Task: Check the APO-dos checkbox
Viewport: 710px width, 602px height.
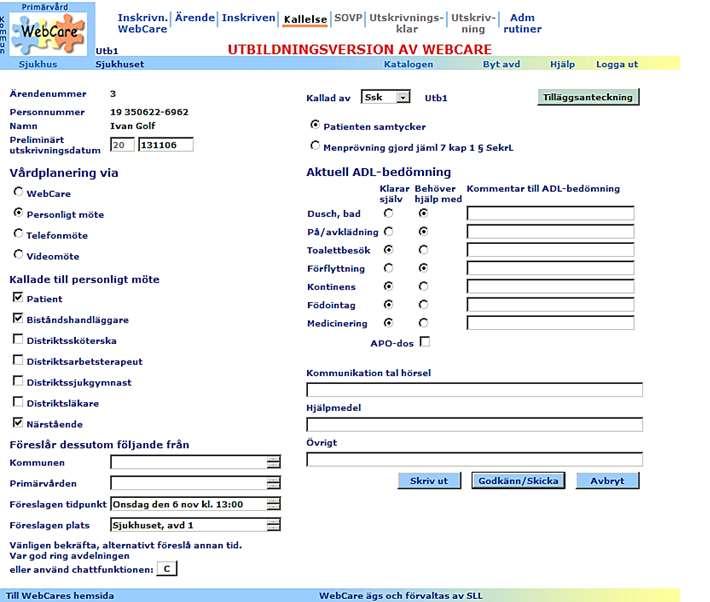Action: tap(425, 342)
